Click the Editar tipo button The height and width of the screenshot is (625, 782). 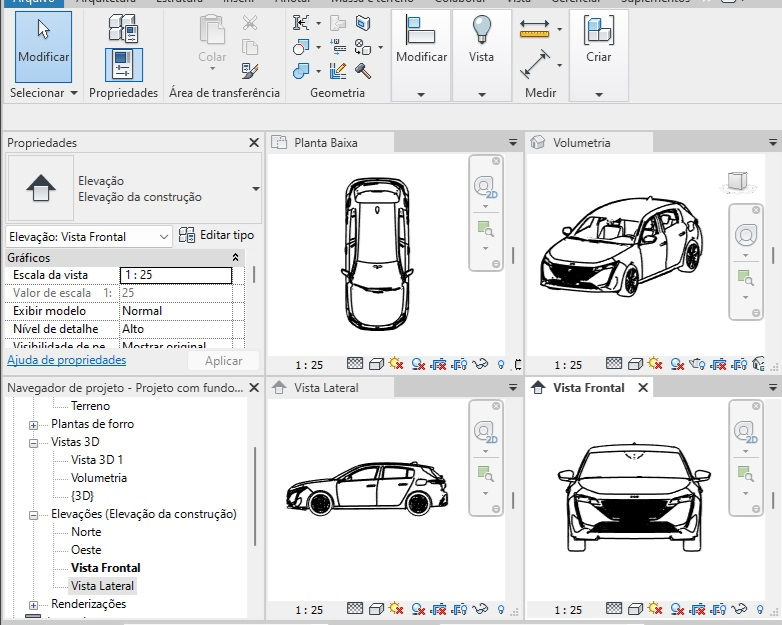pos(216,235)
